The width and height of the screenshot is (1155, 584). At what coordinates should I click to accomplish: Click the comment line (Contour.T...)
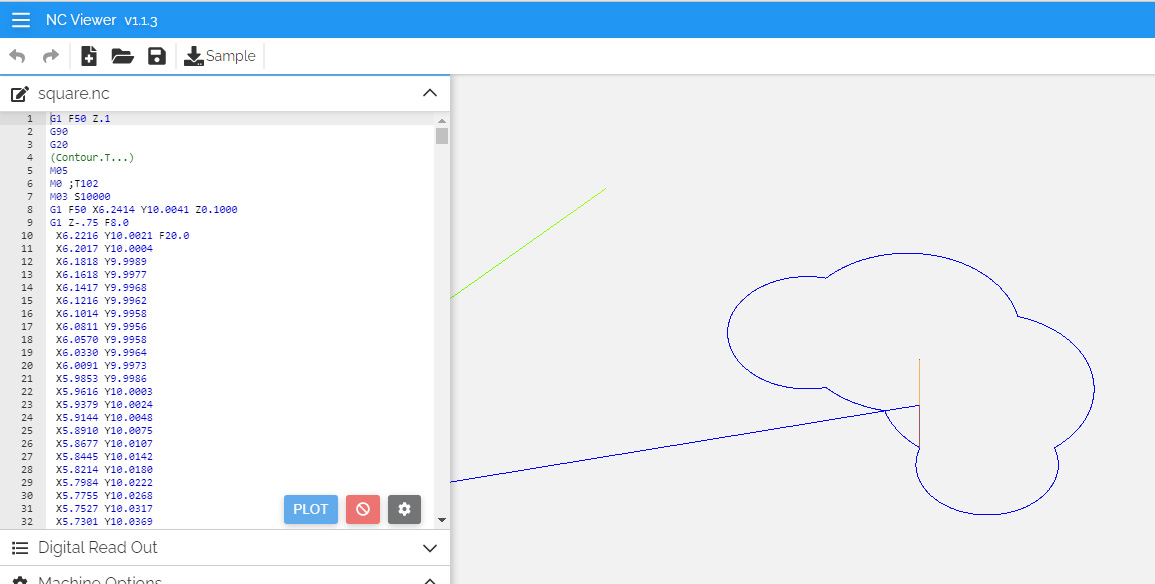(92, 158)
